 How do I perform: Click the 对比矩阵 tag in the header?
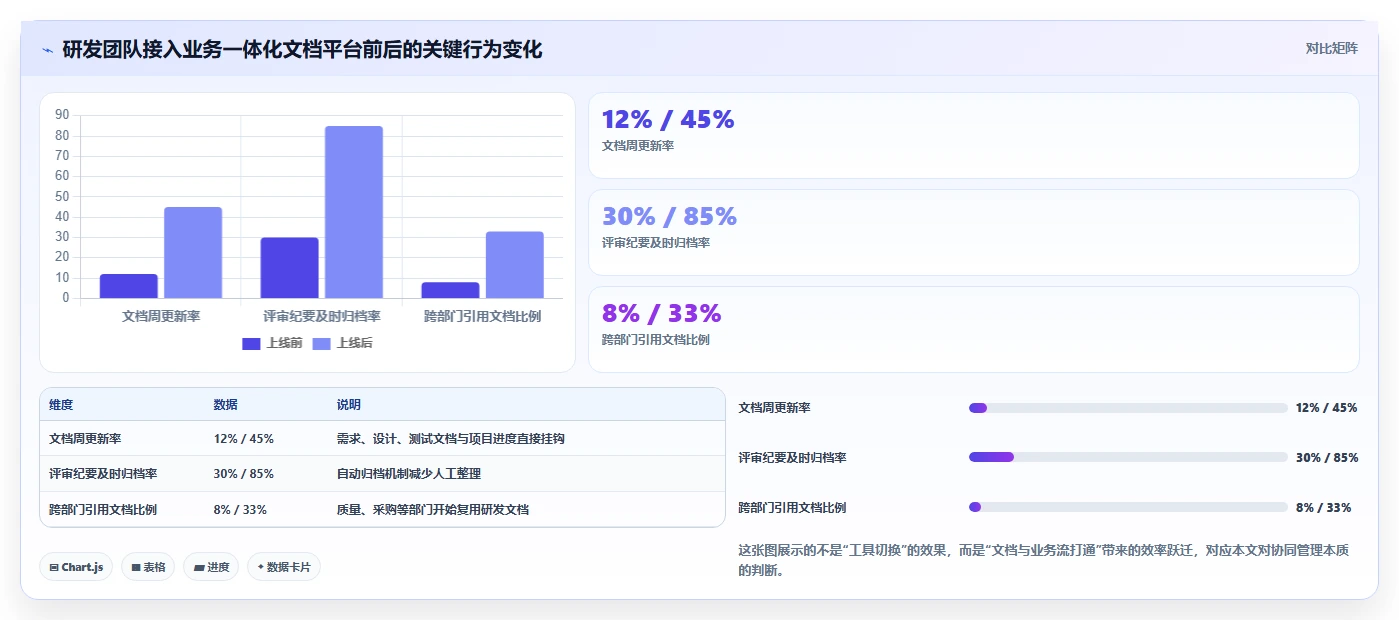(x=1331, y=48)
